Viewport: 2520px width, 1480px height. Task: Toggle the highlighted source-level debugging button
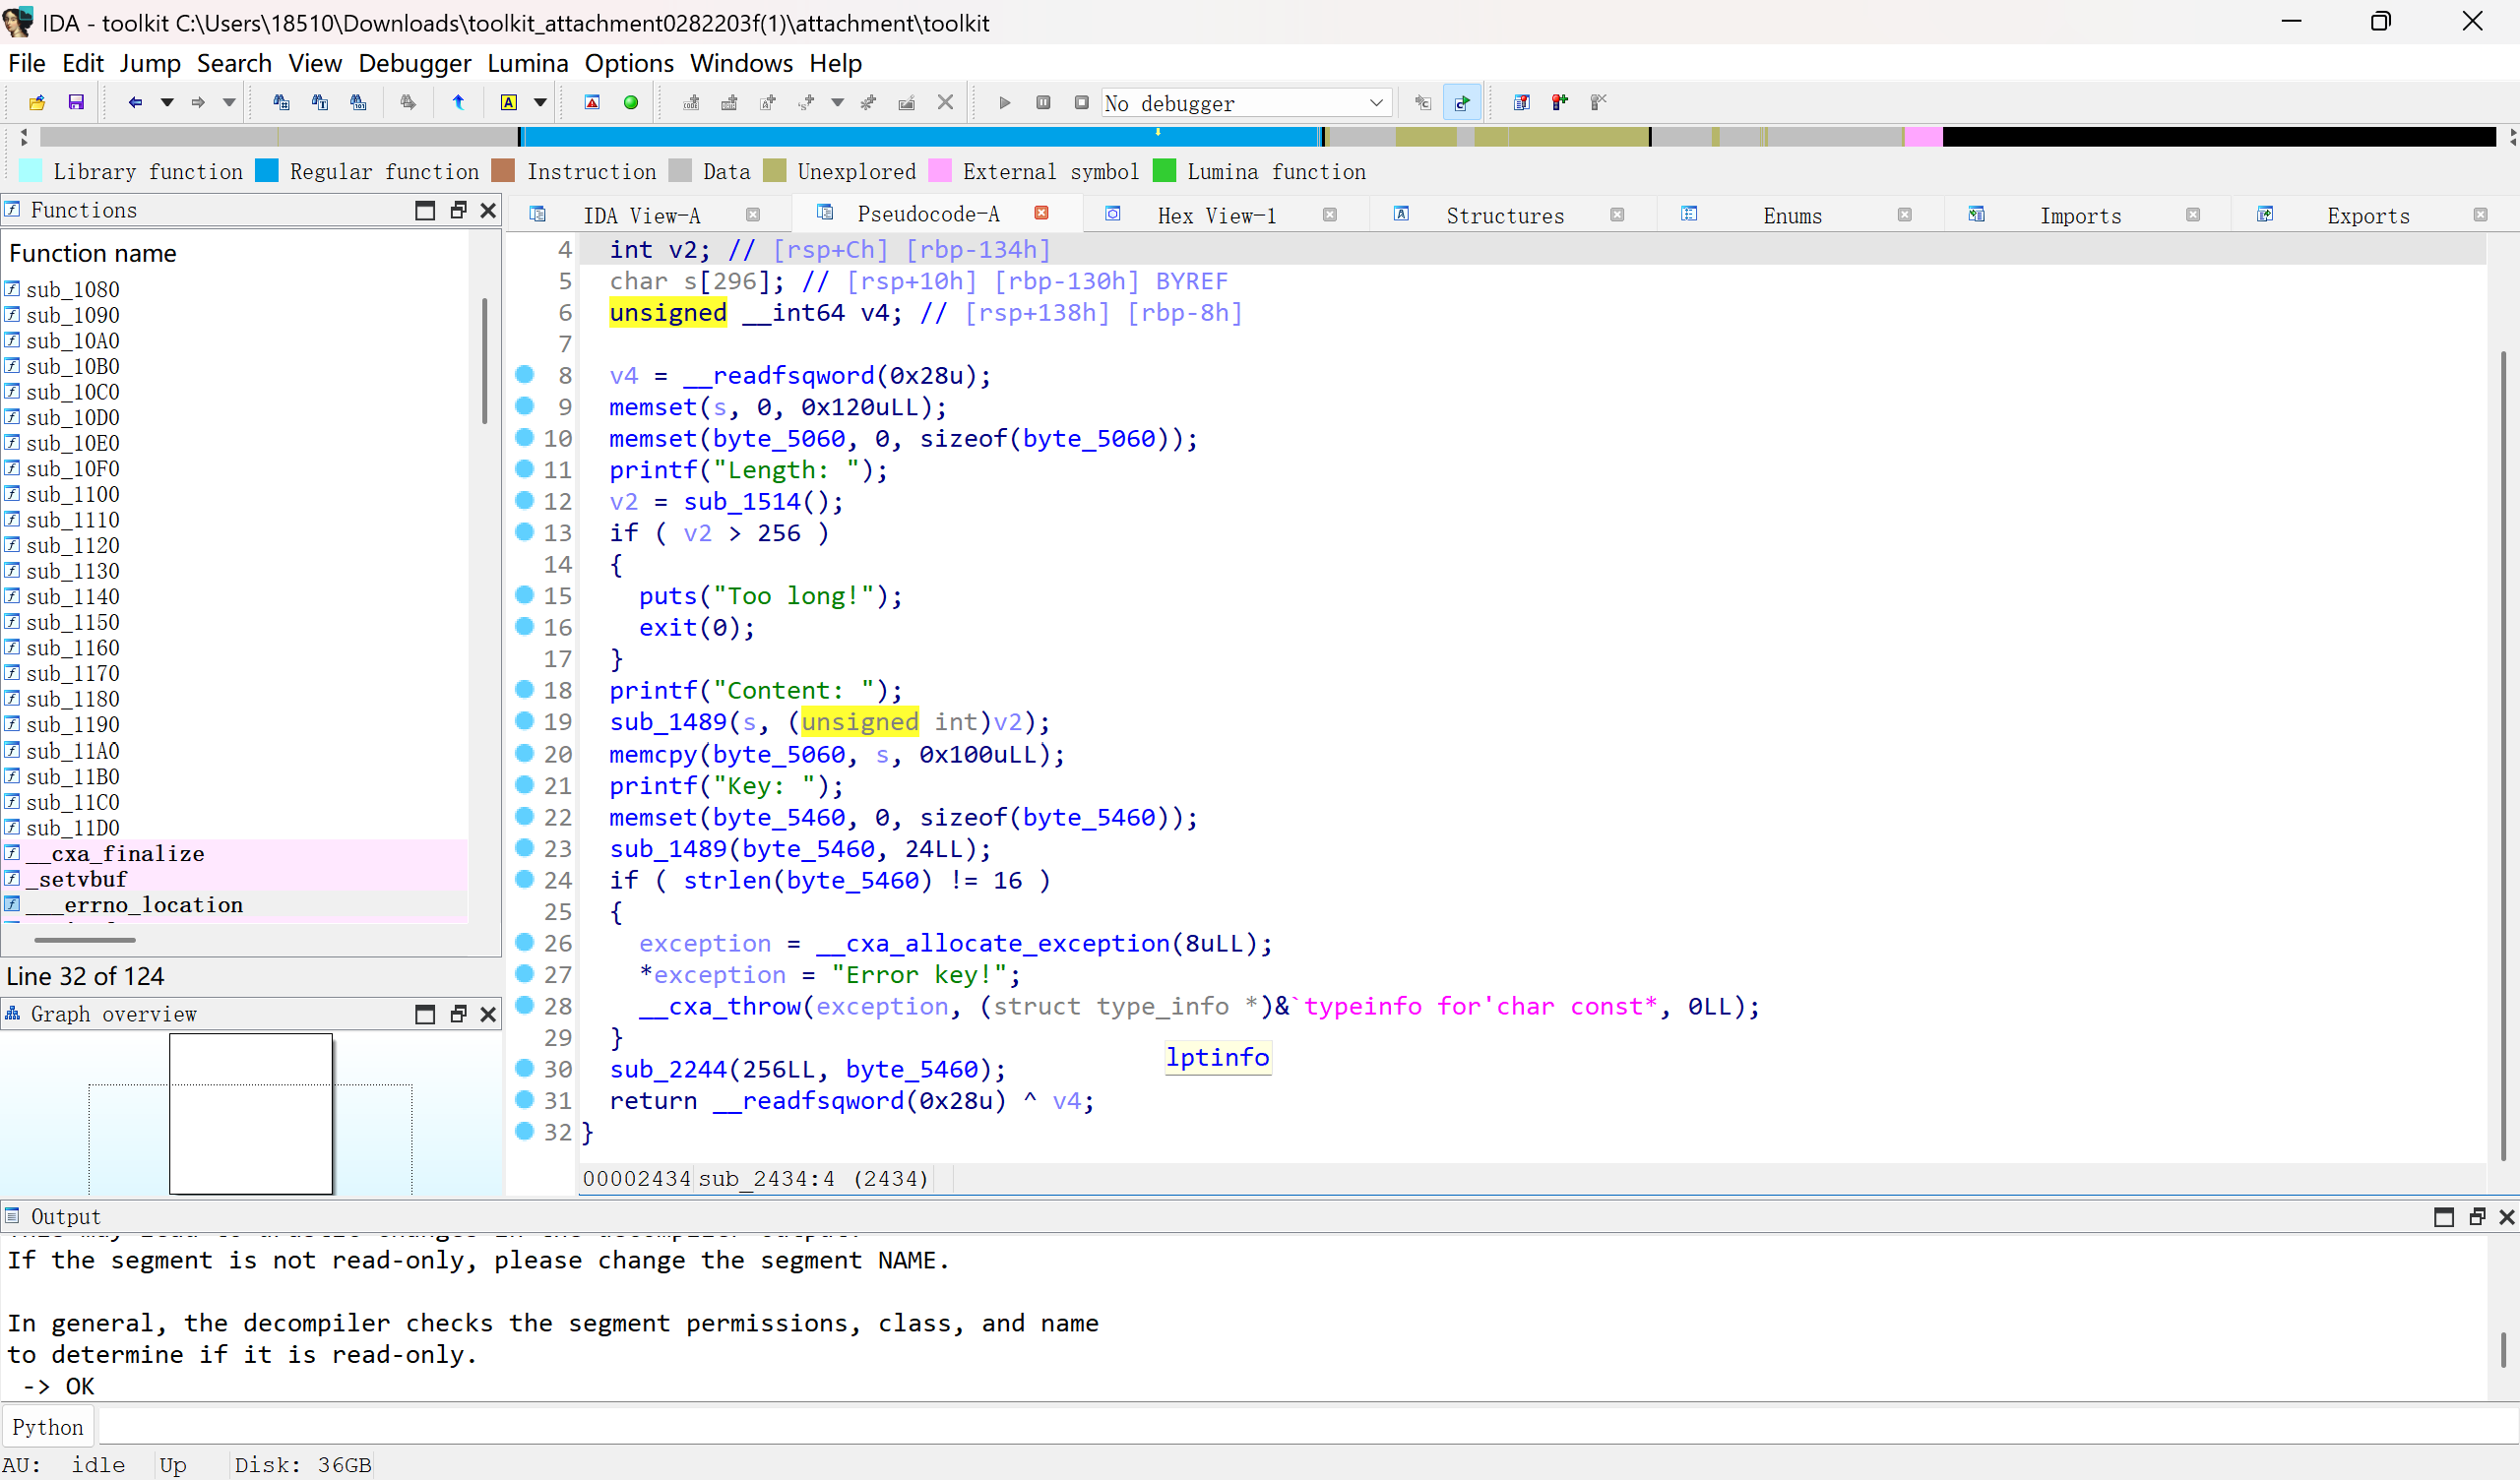pos(1462,102)
